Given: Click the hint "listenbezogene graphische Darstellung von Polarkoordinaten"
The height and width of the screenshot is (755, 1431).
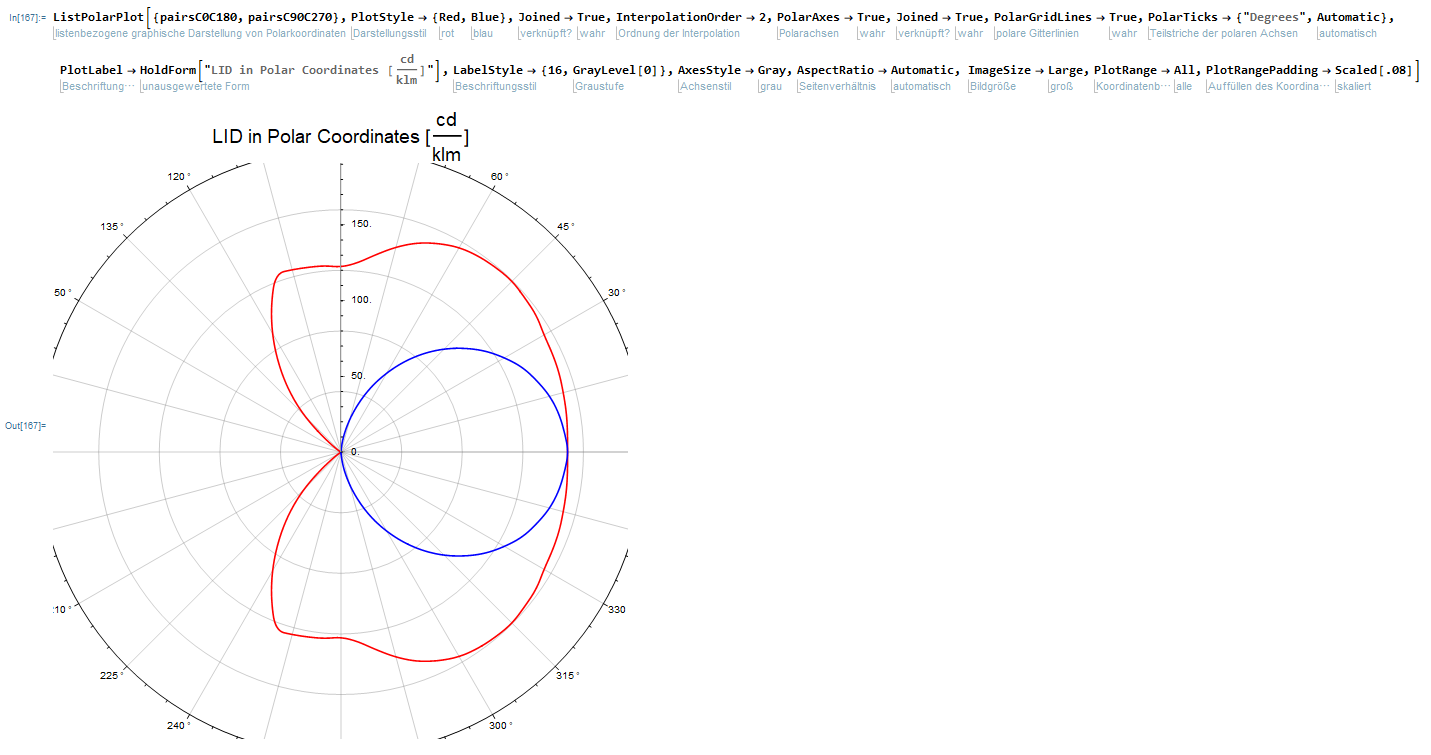Looking at the screenshot, I should pyautogui.click(x=200, y=34).
